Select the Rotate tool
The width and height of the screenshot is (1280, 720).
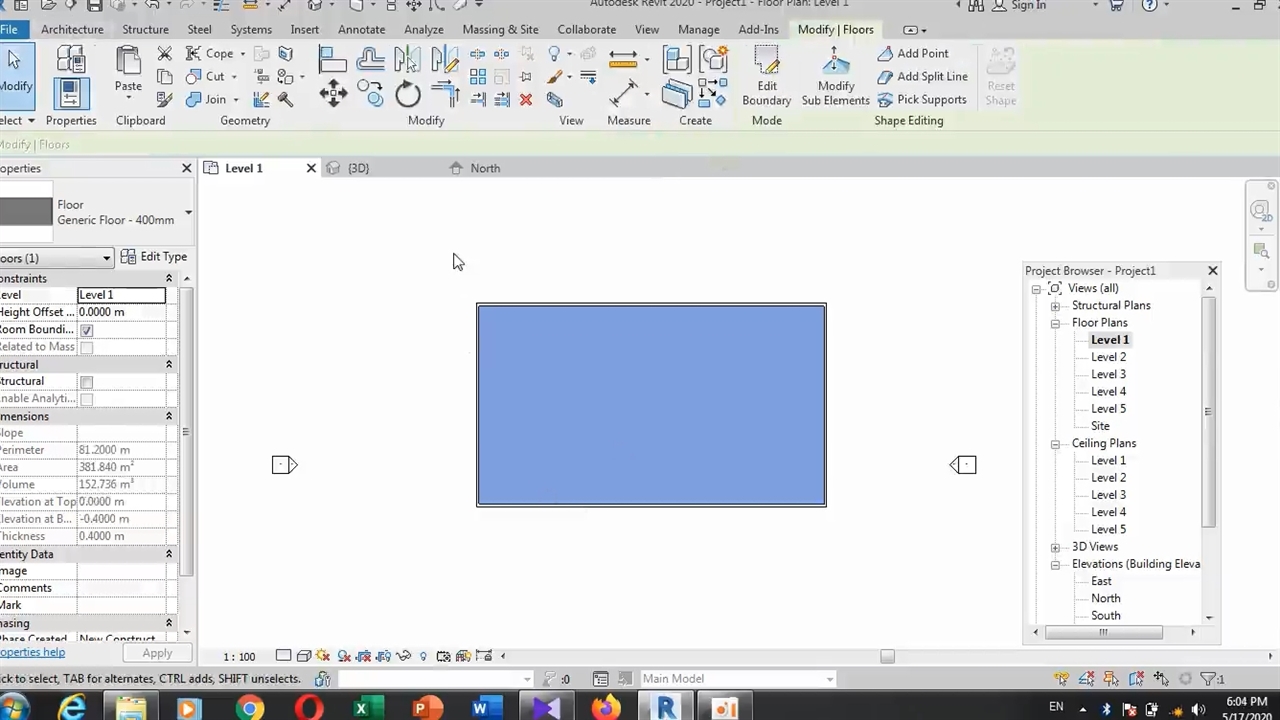407,95
